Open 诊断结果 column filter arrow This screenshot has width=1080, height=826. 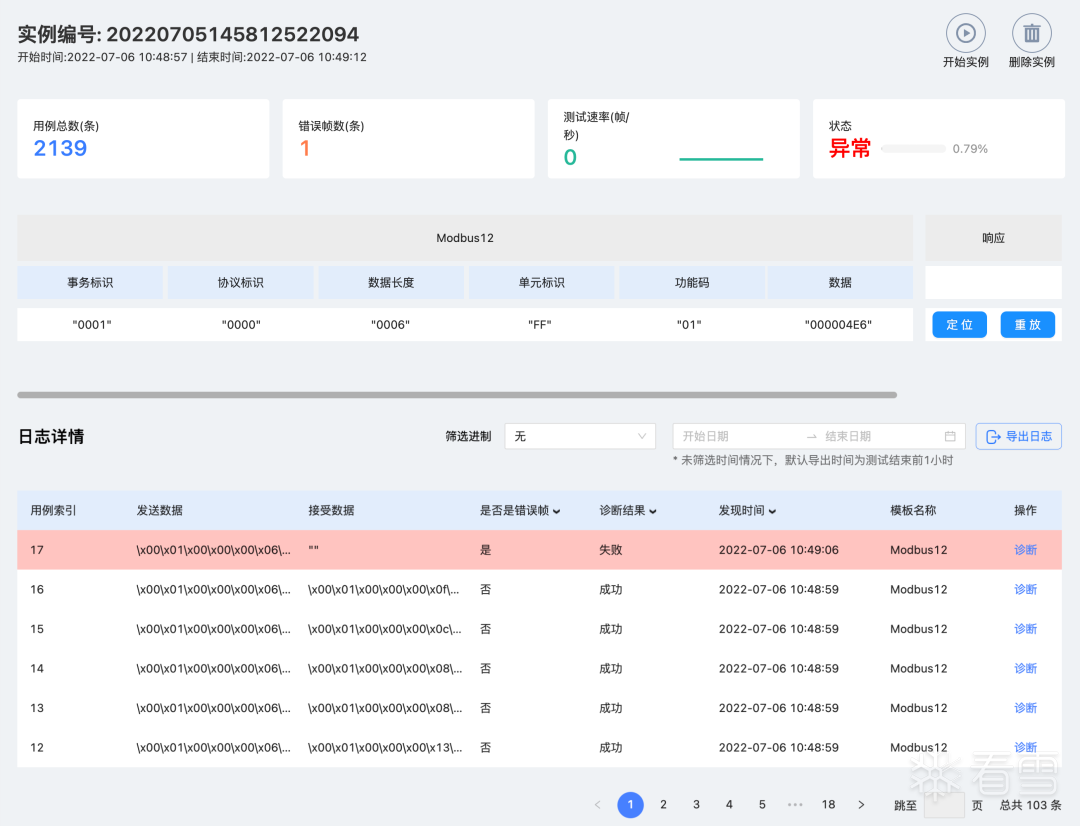653,511
